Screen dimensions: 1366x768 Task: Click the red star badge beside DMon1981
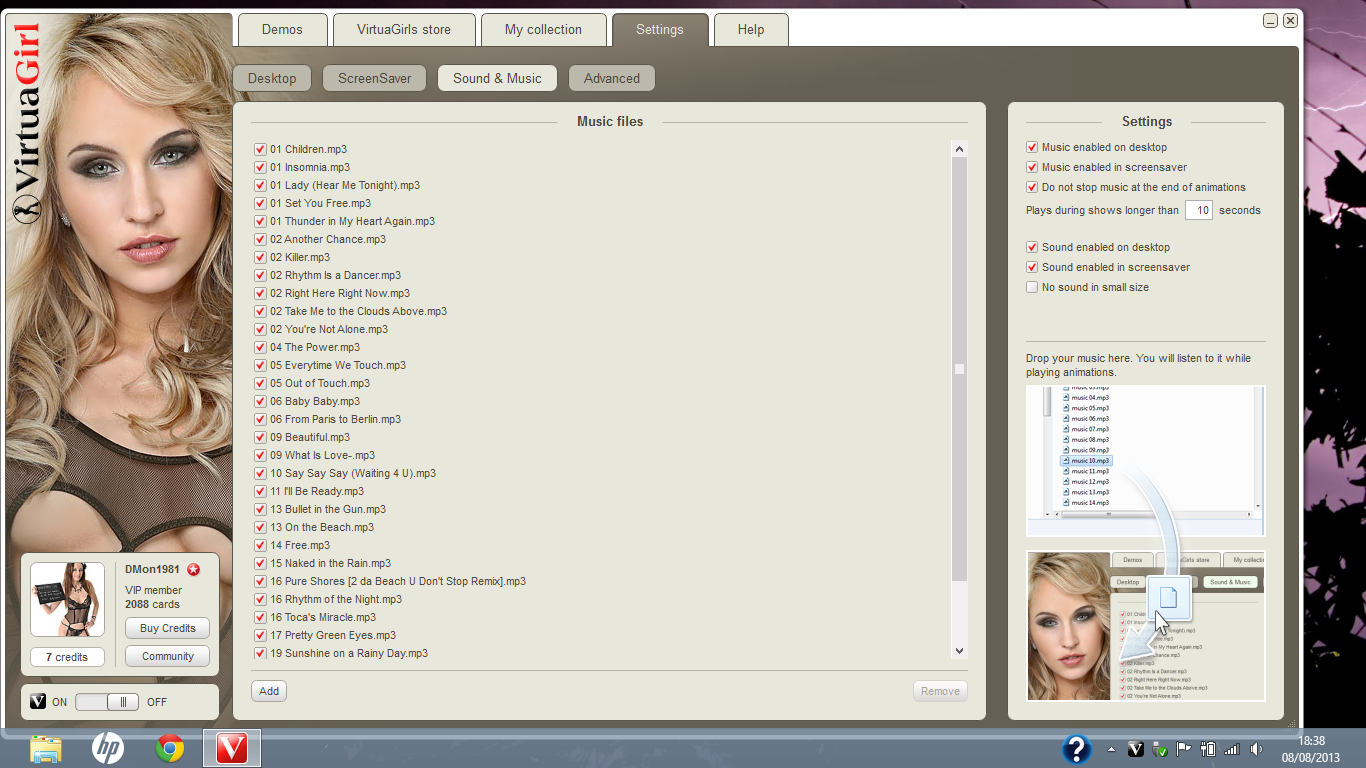(194, 569)
